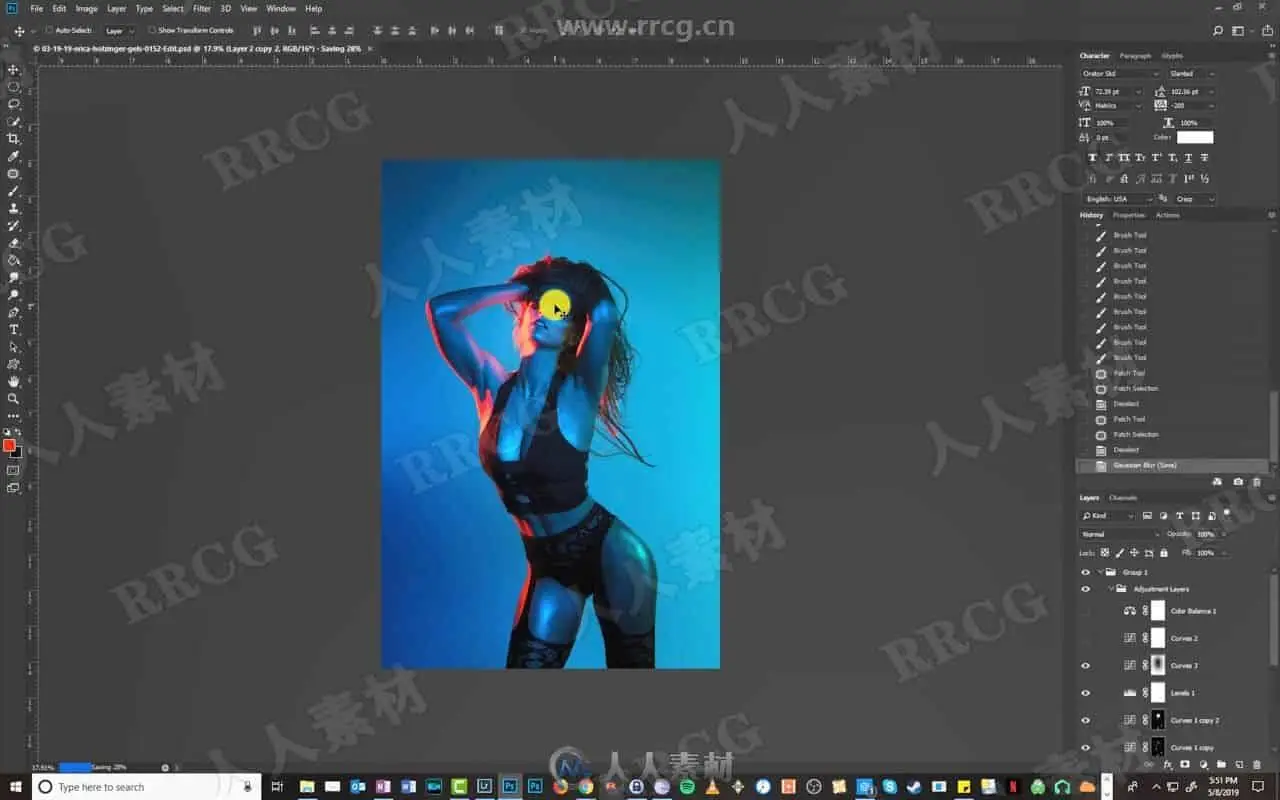Select the Gaussian Blur history state

[1172, 466]
